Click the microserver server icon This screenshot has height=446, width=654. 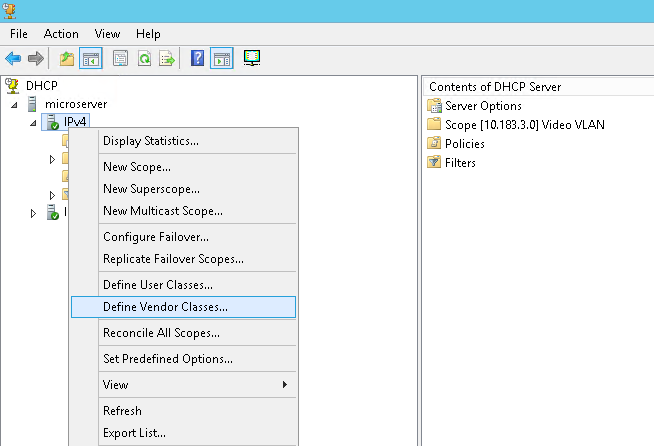pos(32,104)
